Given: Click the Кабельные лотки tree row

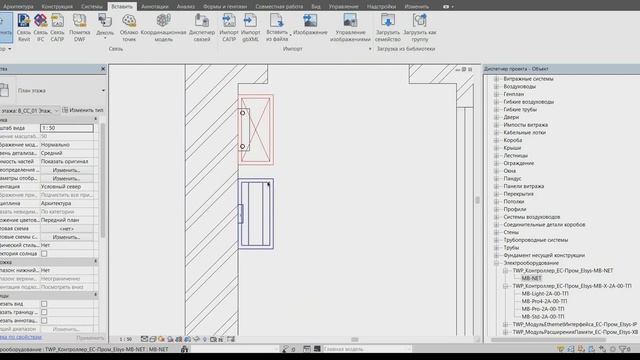Looking at the screenshot, I should point(524,132).
